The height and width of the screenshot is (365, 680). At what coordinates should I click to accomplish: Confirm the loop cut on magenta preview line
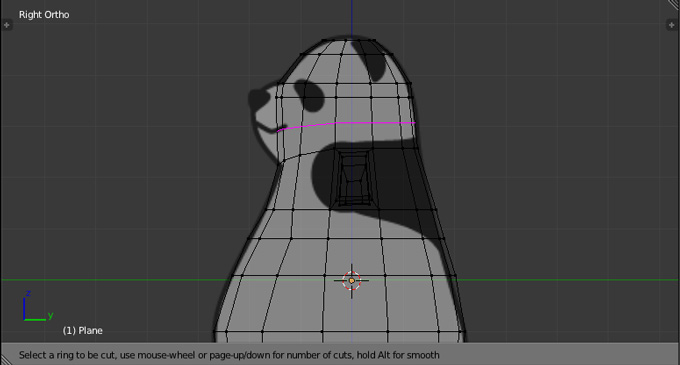347,124
